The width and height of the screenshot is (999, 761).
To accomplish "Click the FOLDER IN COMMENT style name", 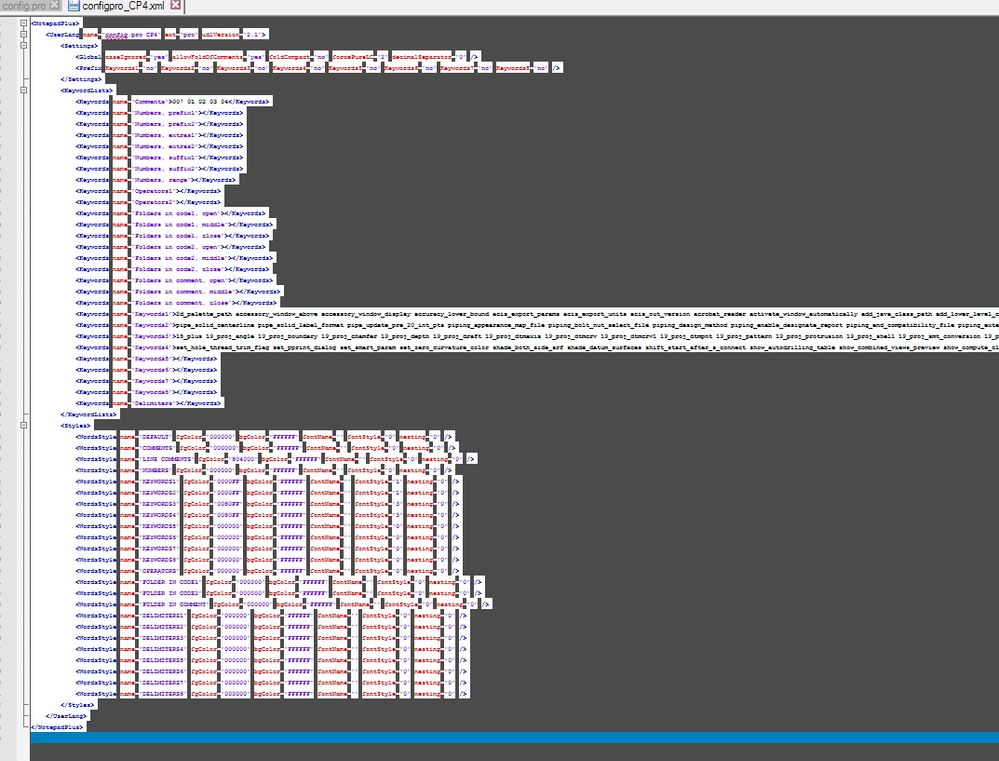I will point(173,604).
